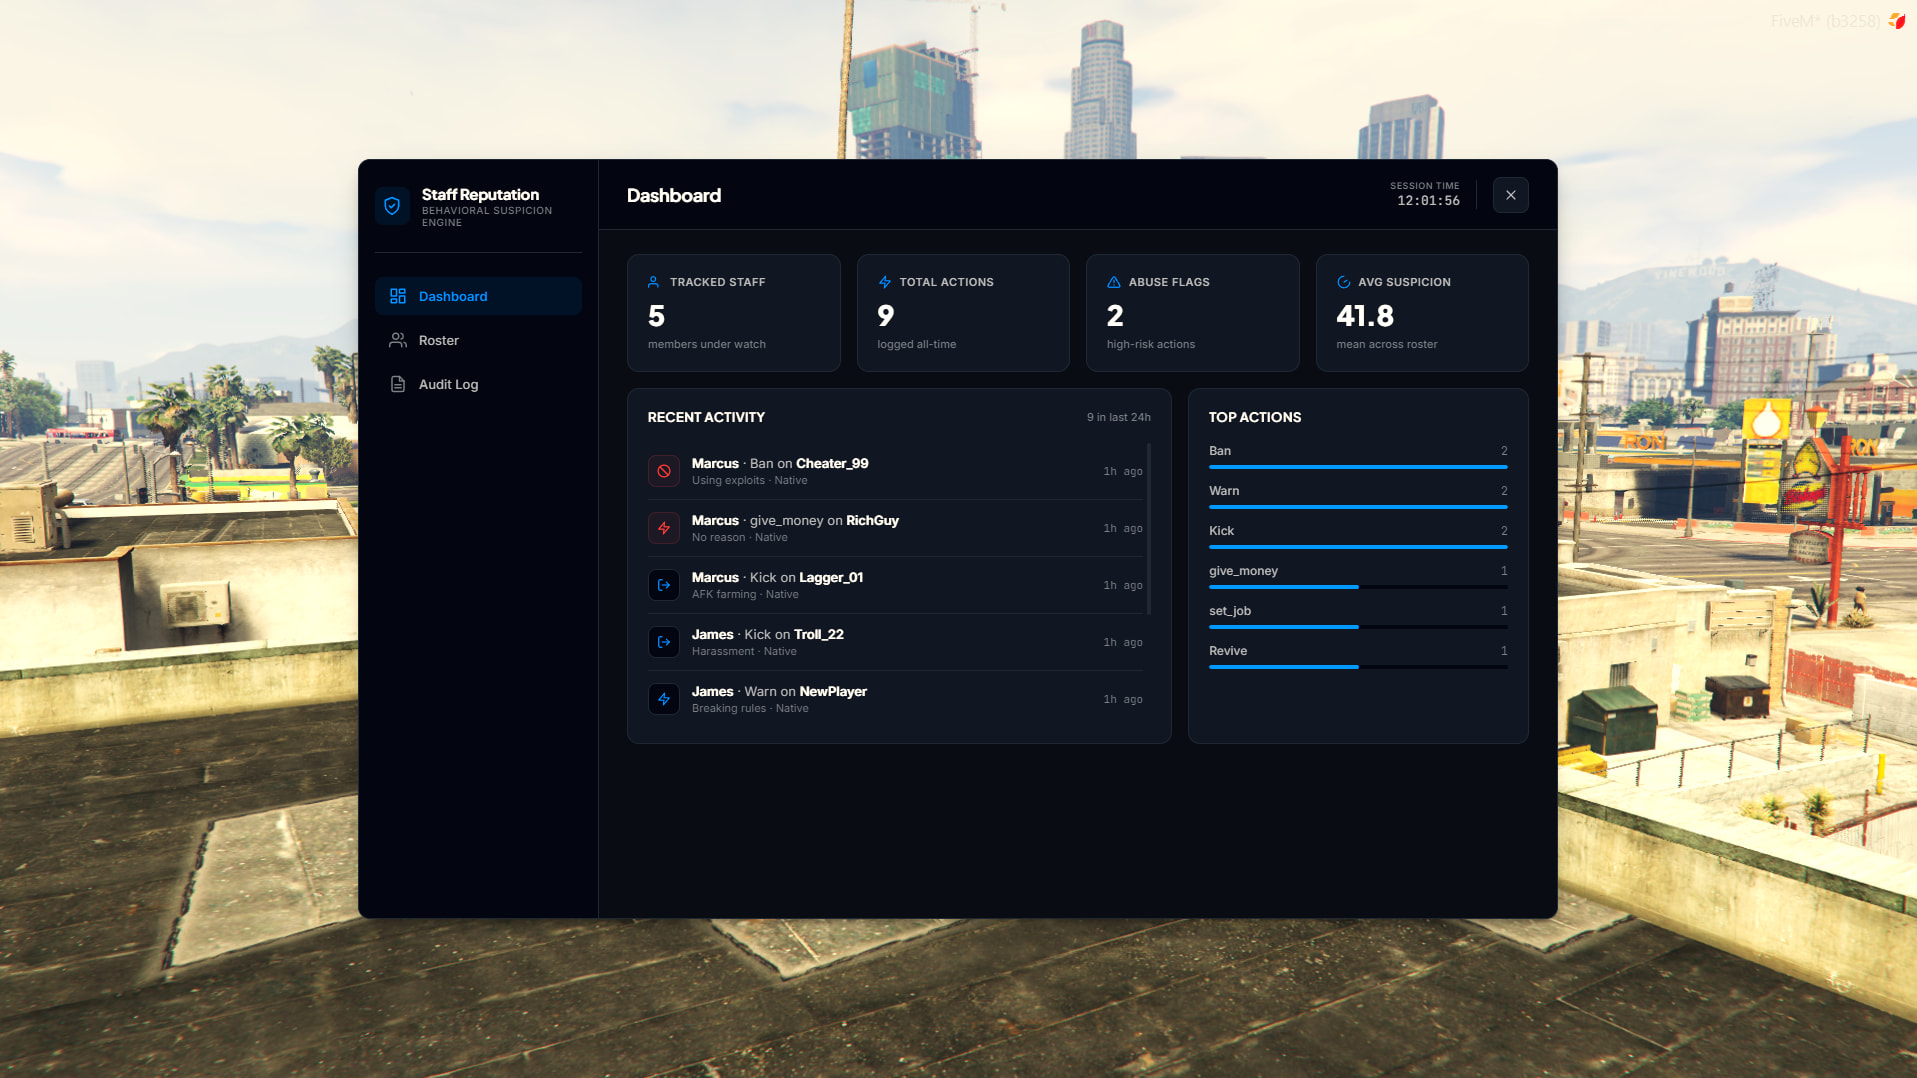Select the Total Actions card value 9
Image resolution: width=1917 pixels, height=1078 pixels.
point(886,316)
